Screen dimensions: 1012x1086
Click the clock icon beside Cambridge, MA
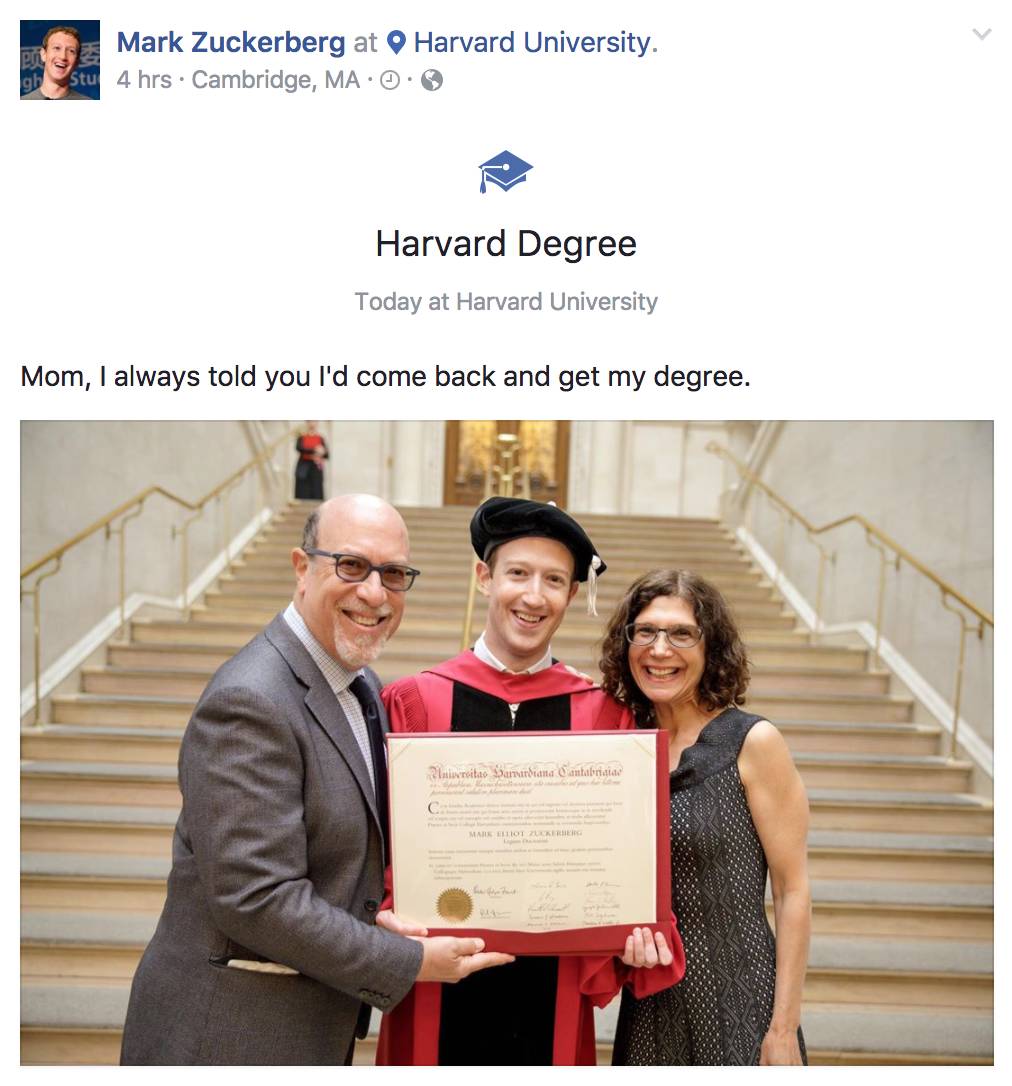(x=390, y=81)
